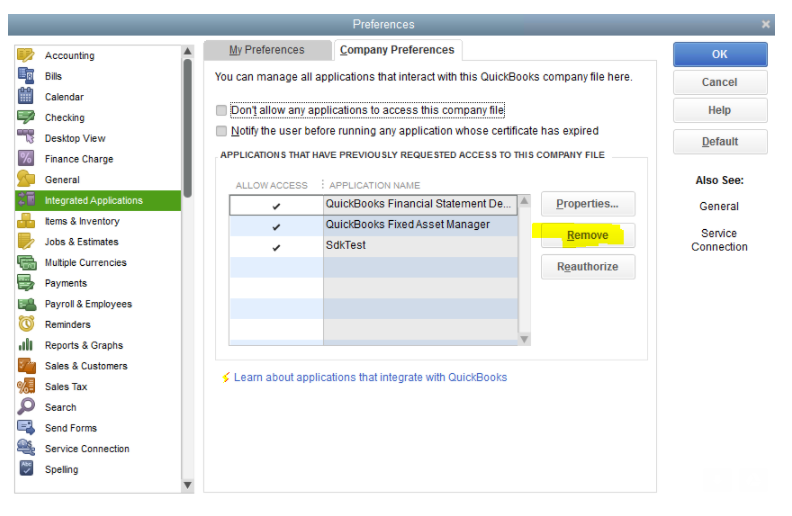Click the General category icon
This screenshot has width=792, height=516.
pos(26,179)
